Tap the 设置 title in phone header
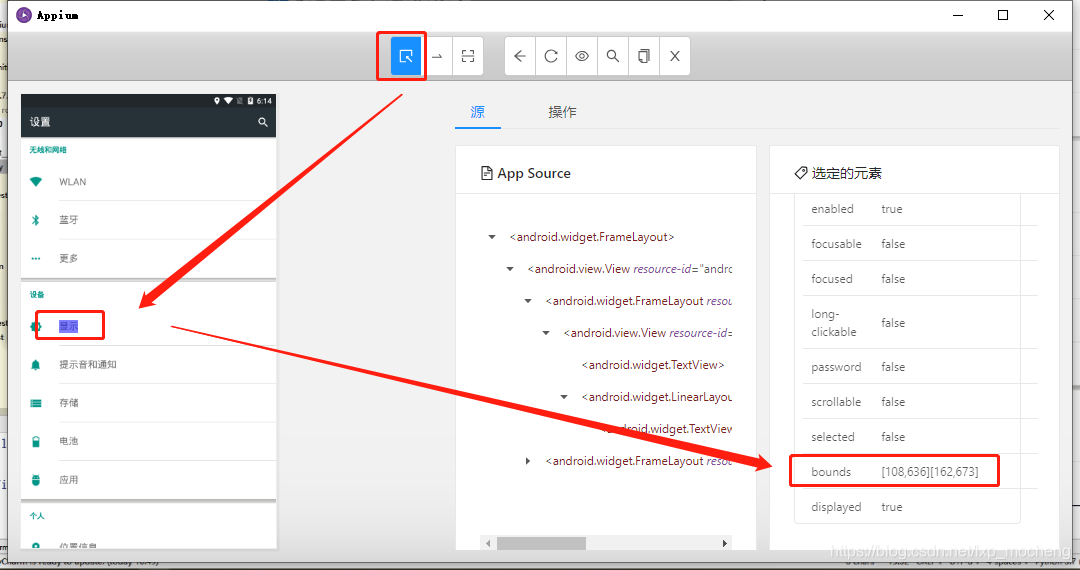1080x570 pixels. 40,122
